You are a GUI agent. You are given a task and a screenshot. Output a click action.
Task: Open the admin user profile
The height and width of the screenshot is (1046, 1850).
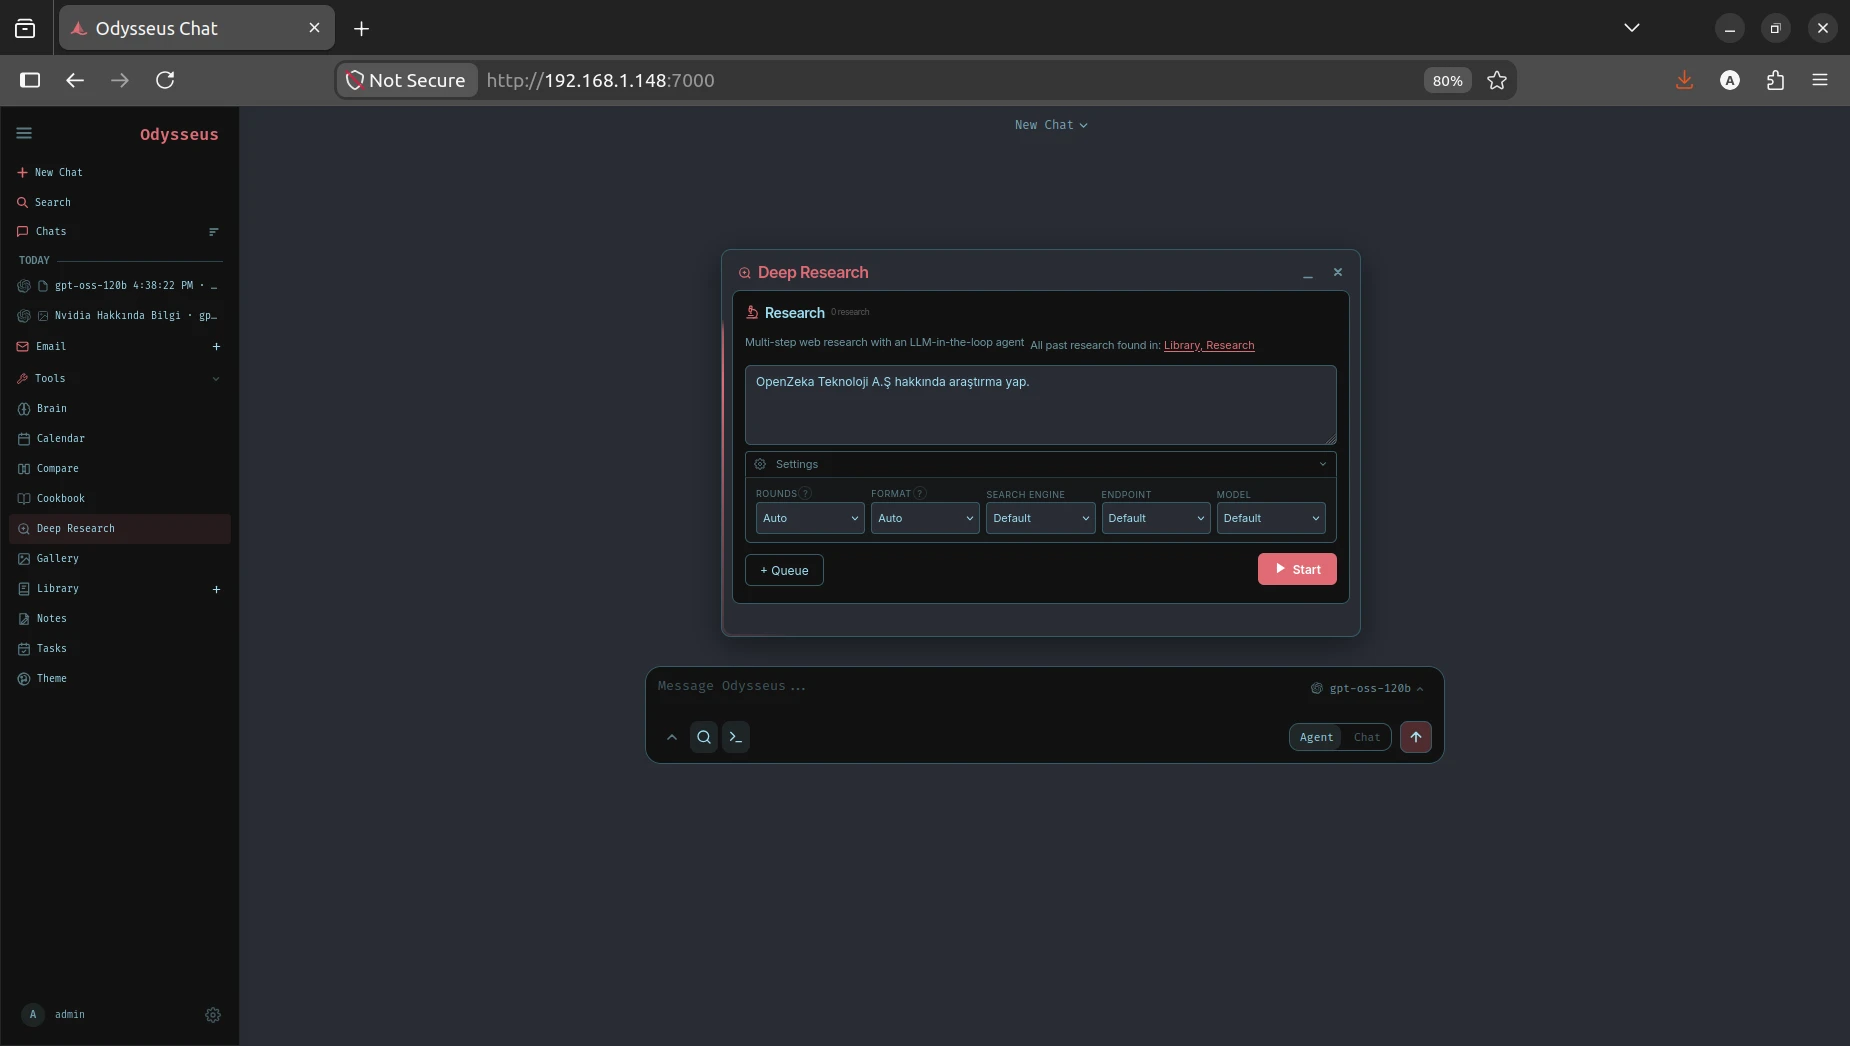pos(52,1015)
